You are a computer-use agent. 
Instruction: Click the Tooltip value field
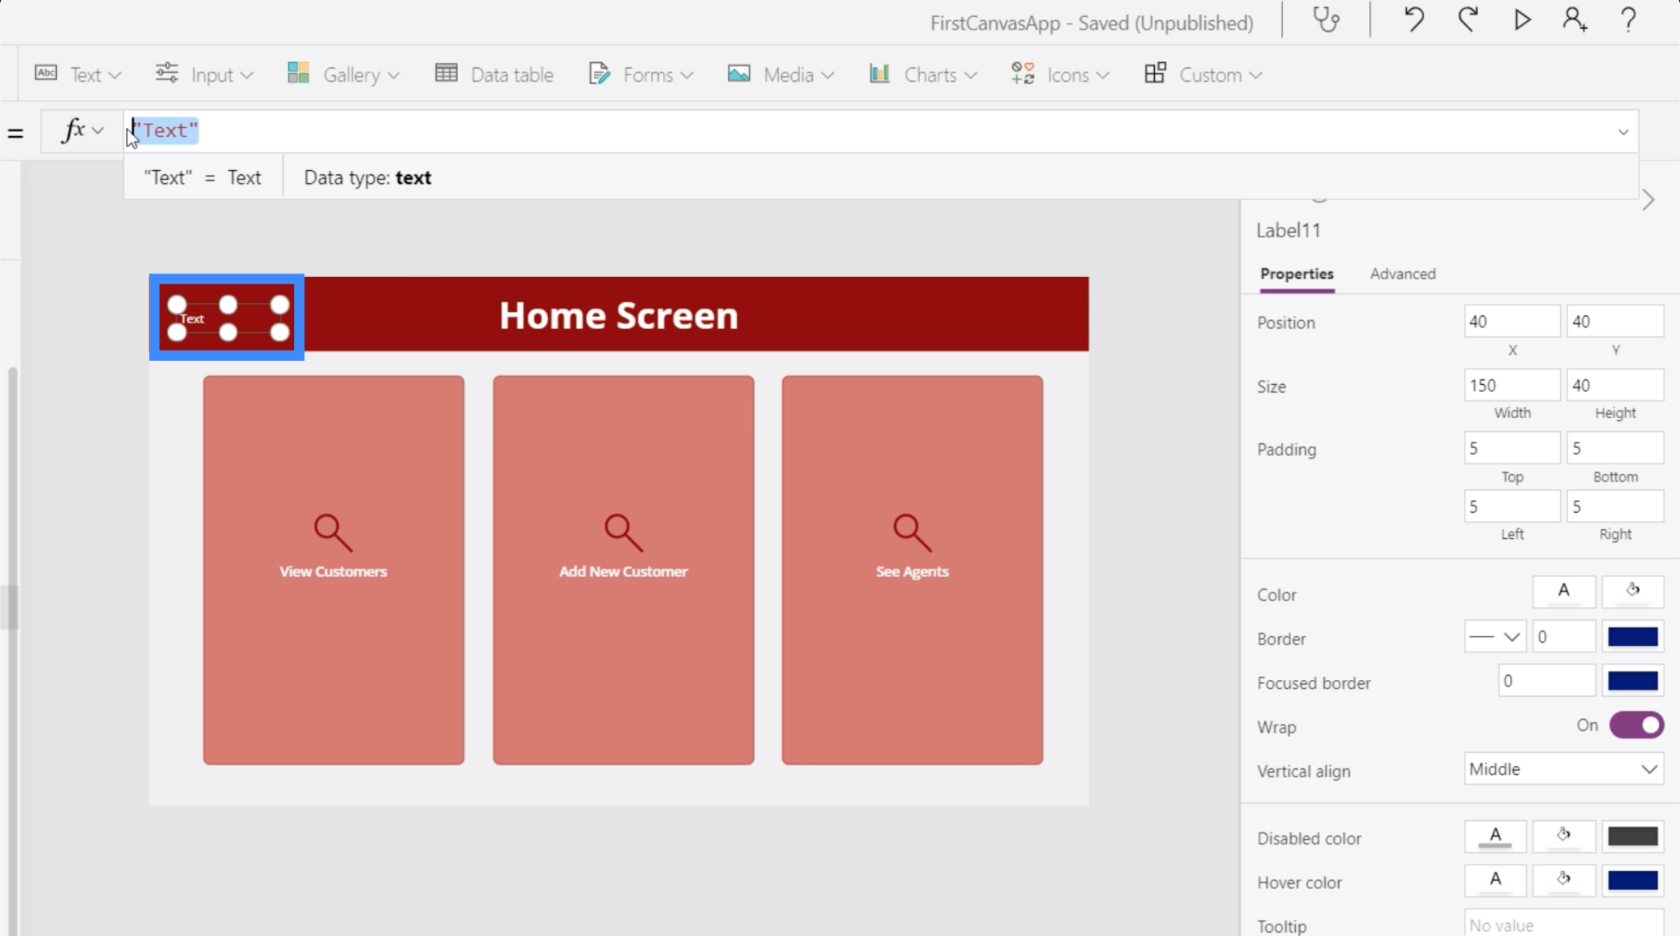[x=1564, y=925]
